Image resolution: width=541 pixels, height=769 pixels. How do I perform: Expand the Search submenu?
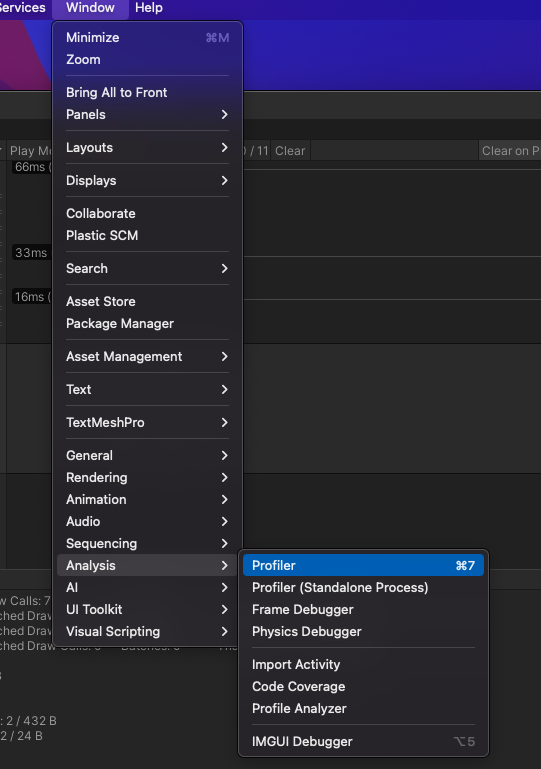(x=147, y=268)
